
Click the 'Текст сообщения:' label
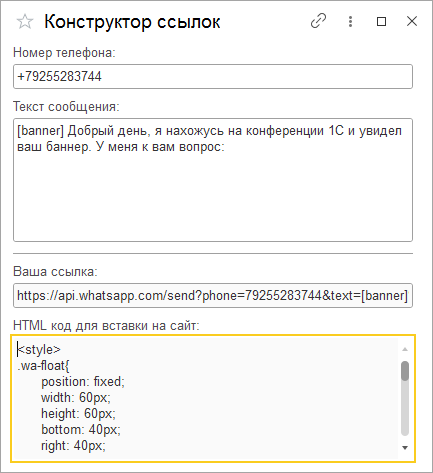tap(66, 107)
